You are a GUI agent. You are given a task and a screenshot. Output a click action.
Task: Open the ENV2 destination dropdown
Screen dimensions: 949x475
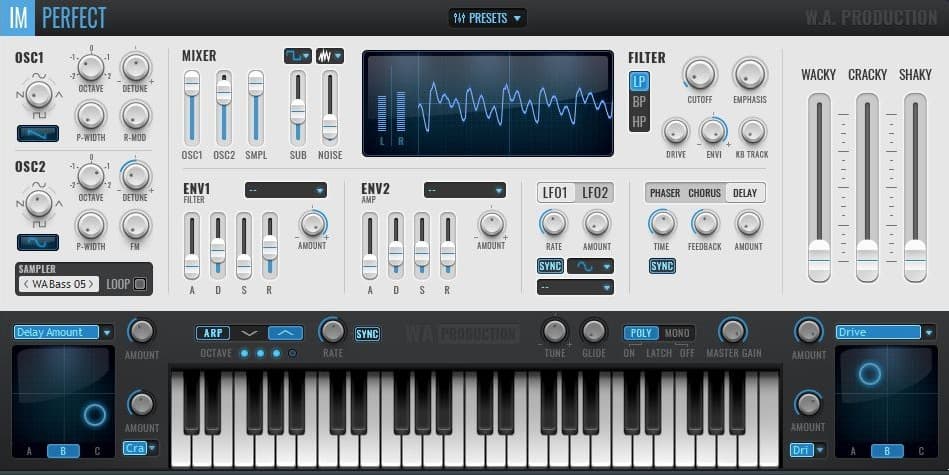(464, 191)
